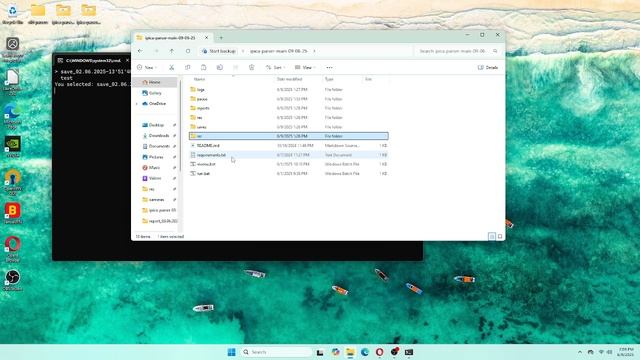Open Task View from taskbar
Screen dimensions: 640x360
320,352
